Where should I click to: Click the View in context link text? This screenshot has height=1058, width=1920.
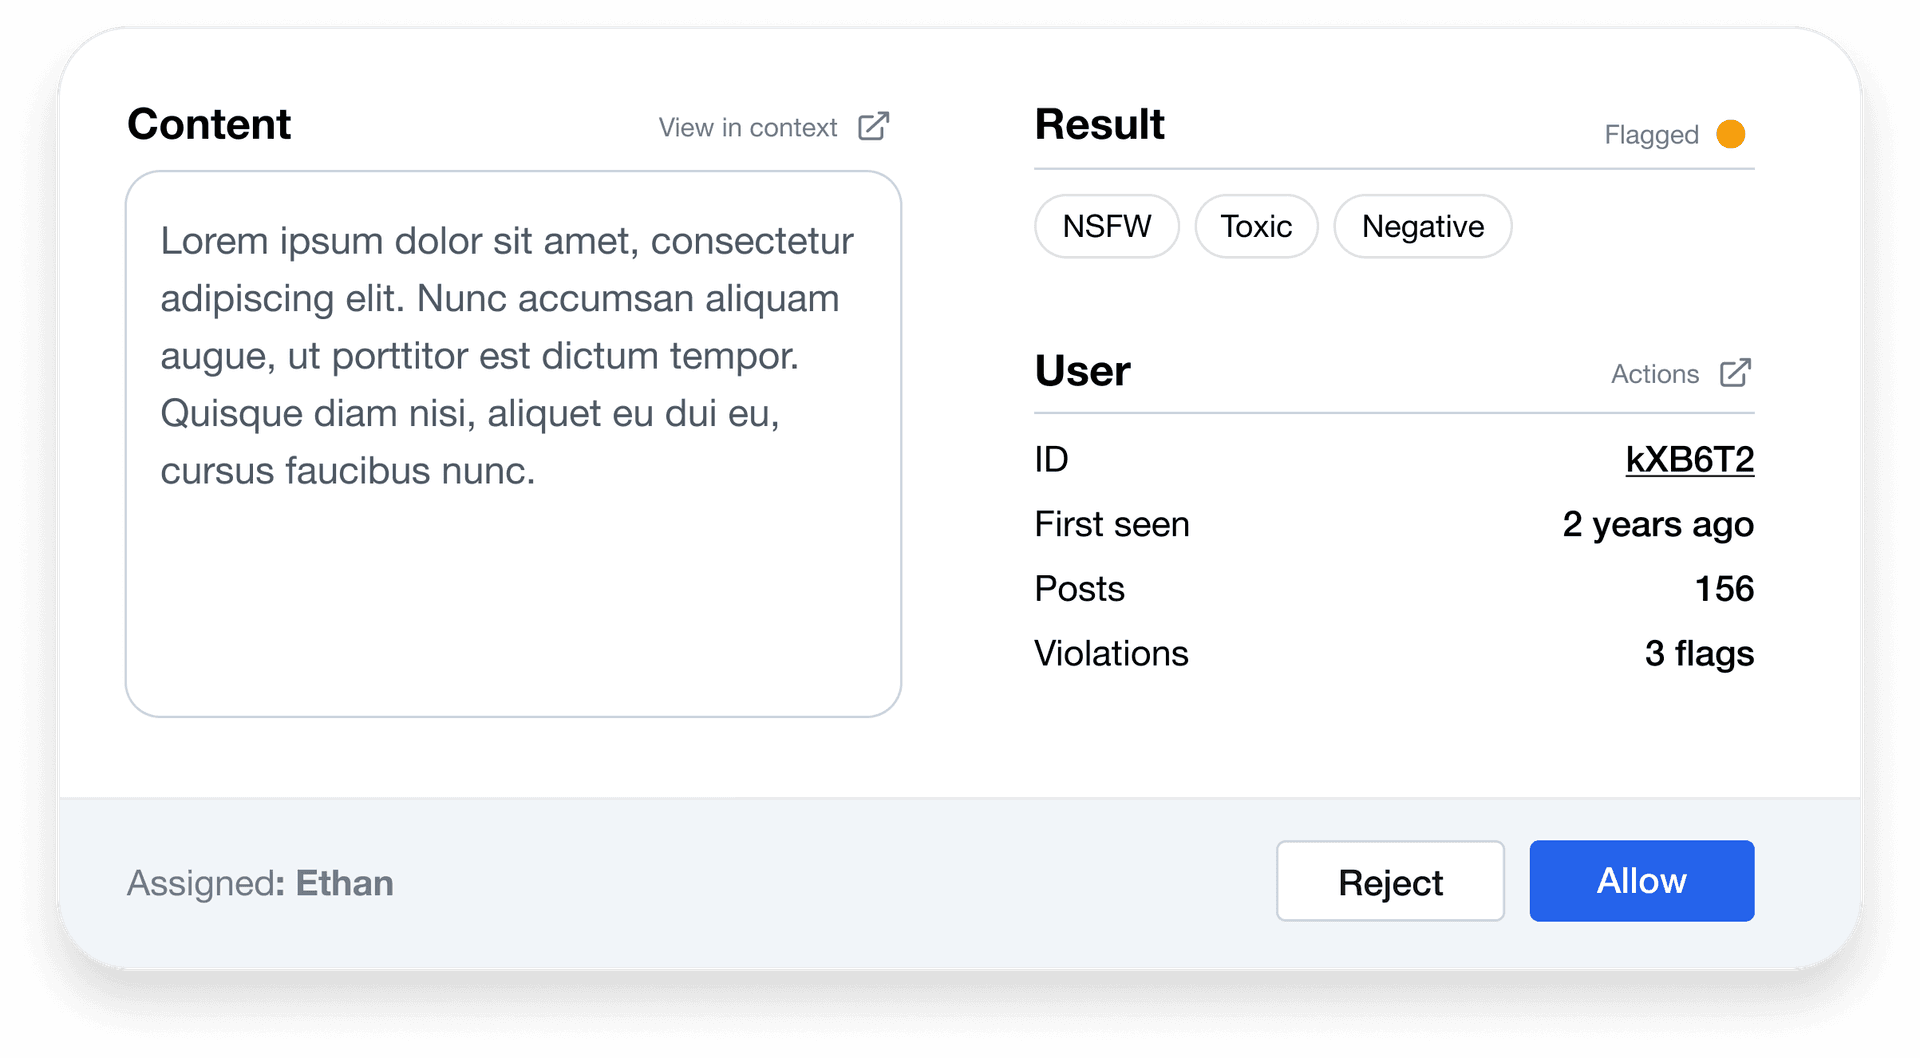(x=748, y=127)
